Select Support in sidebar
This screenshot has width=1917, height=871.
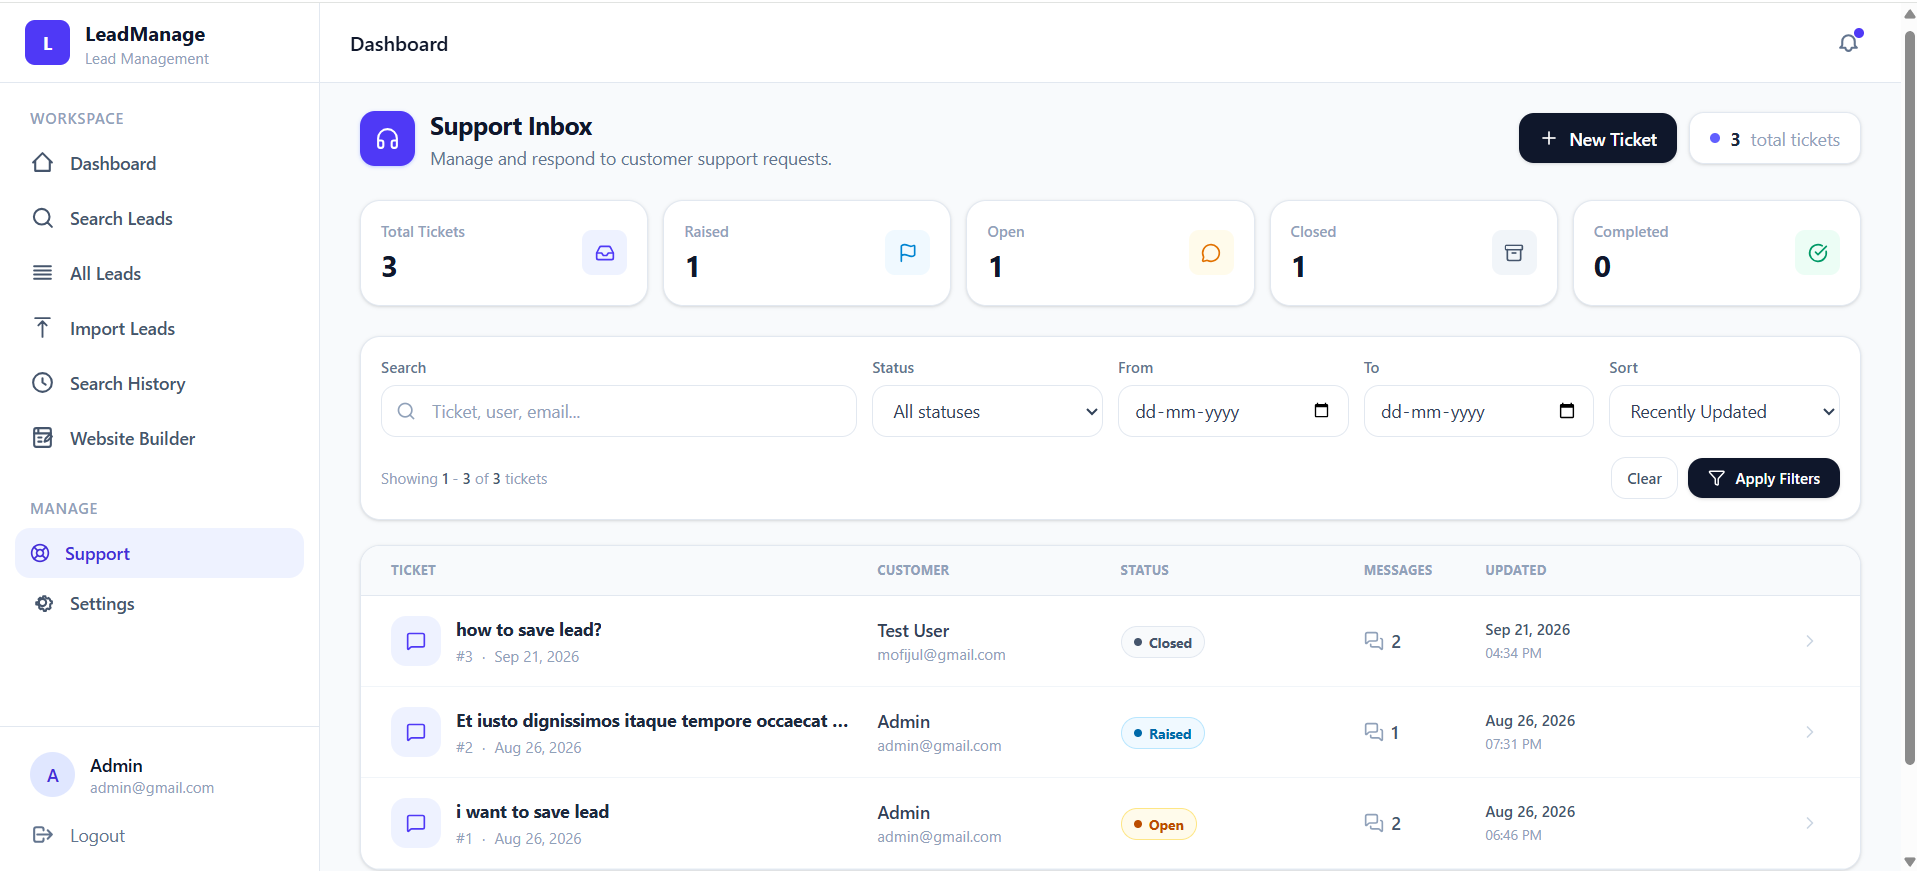[159, 553]
